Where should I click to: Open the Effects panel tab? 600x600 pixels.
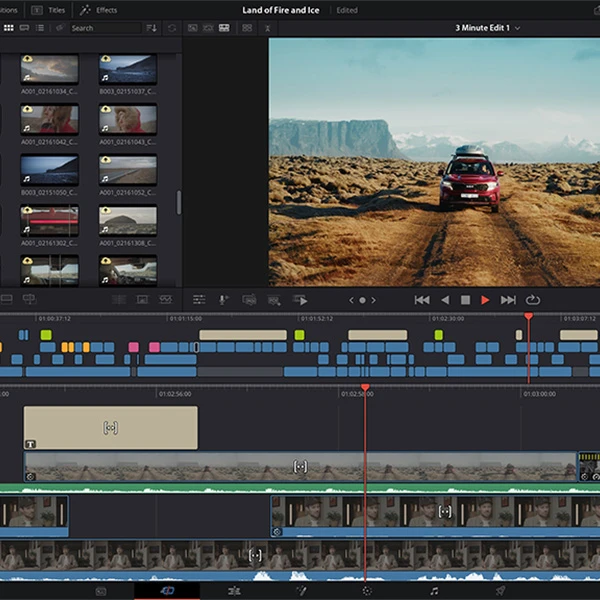[99, 10]
